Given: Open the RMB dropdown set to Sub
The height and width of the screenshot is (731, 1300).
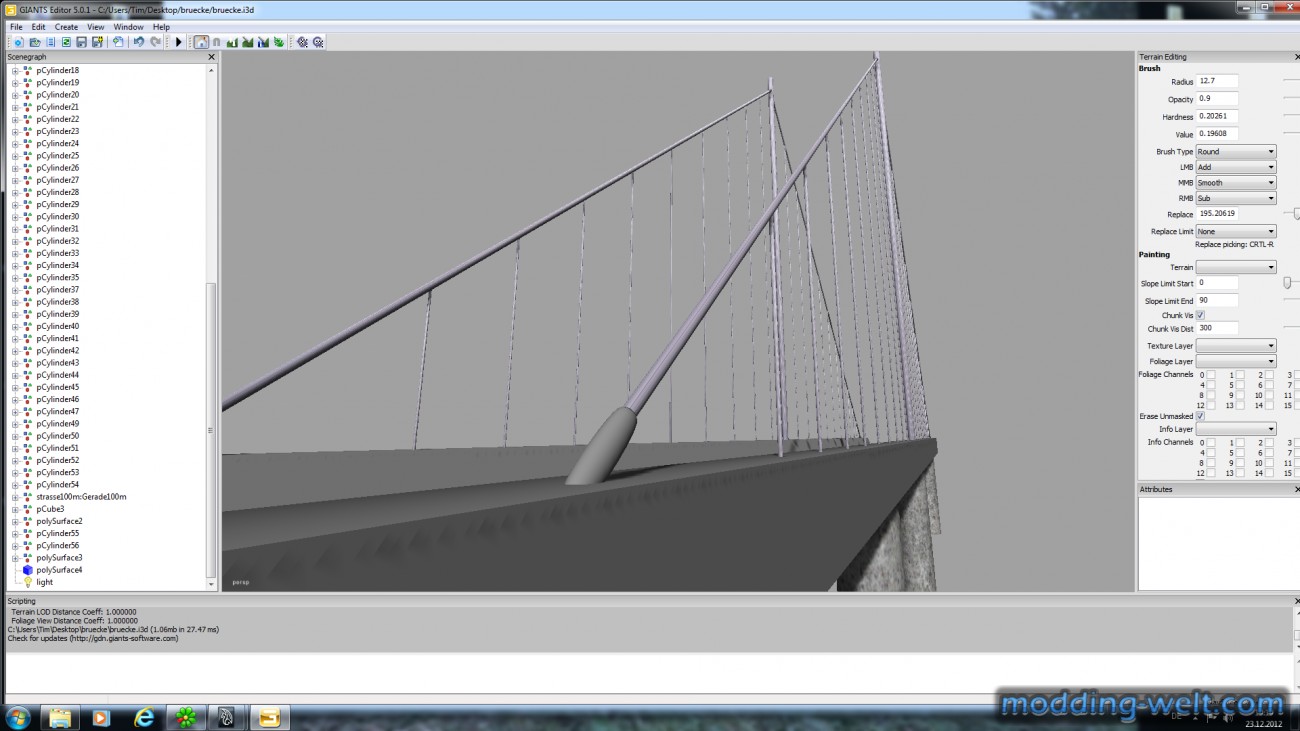Looking at the screenshot, I should pos(1236,198).
